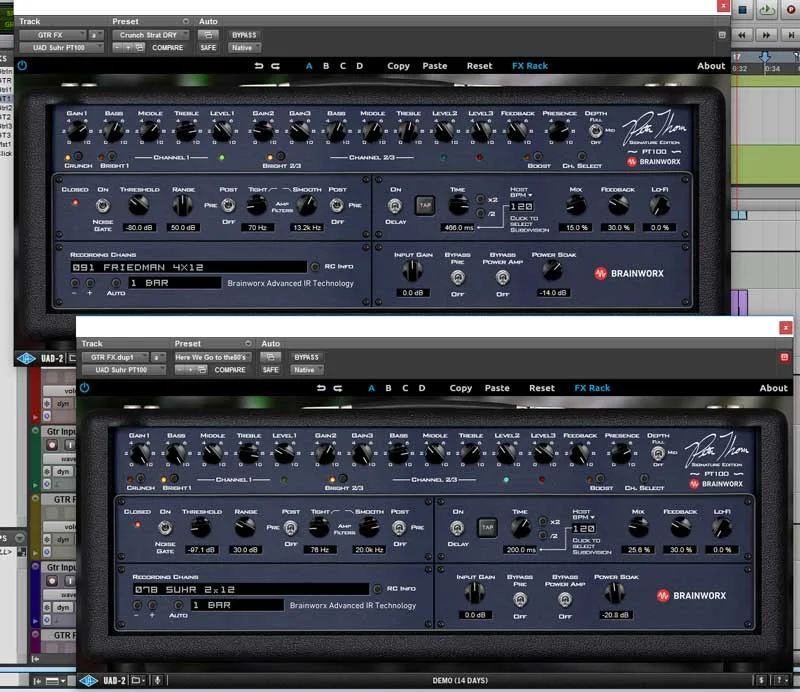Viewport: 800px width, 692px height.
Task: Click microphone icon in lower UAD-2 bar
Action: (x=158, y=680)
